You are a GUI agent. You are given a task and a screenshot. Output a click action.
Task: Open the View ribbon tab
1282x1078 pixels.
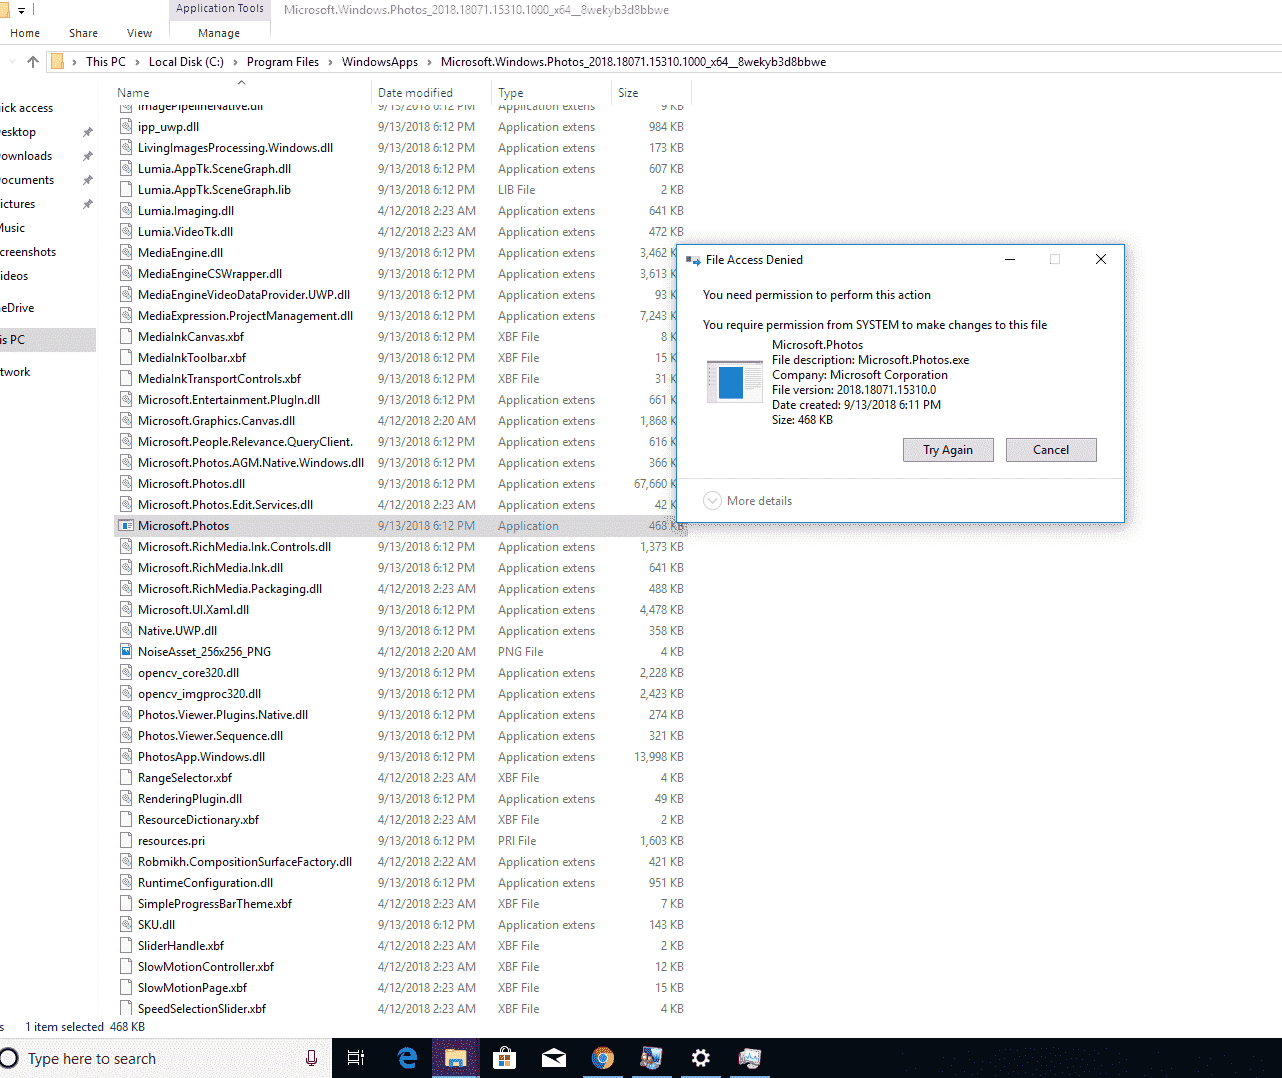tap(140, 33)
